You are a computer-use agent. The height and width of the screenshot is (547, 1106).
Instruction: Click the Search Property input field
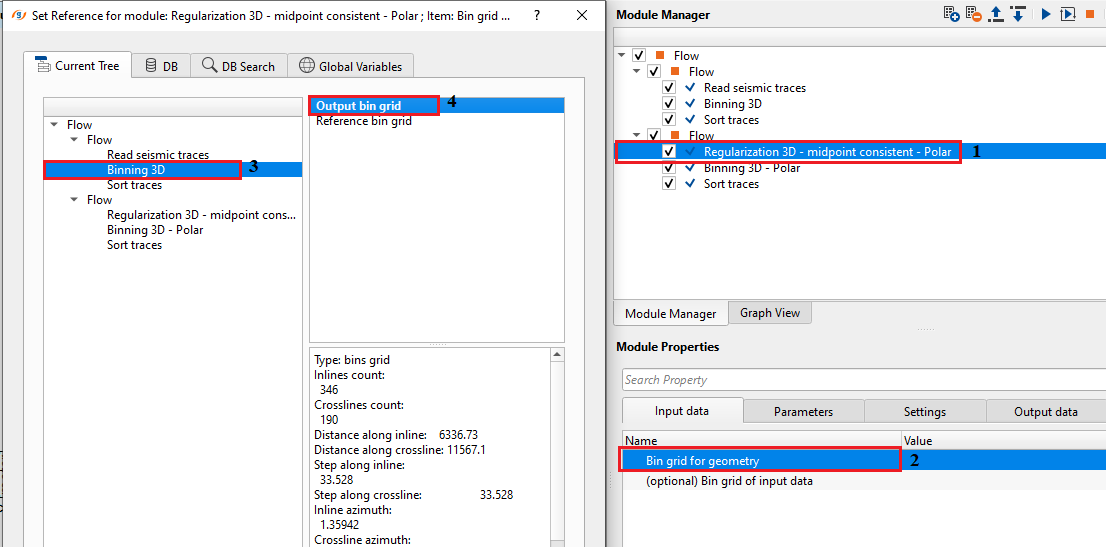(x=863, y=380)
